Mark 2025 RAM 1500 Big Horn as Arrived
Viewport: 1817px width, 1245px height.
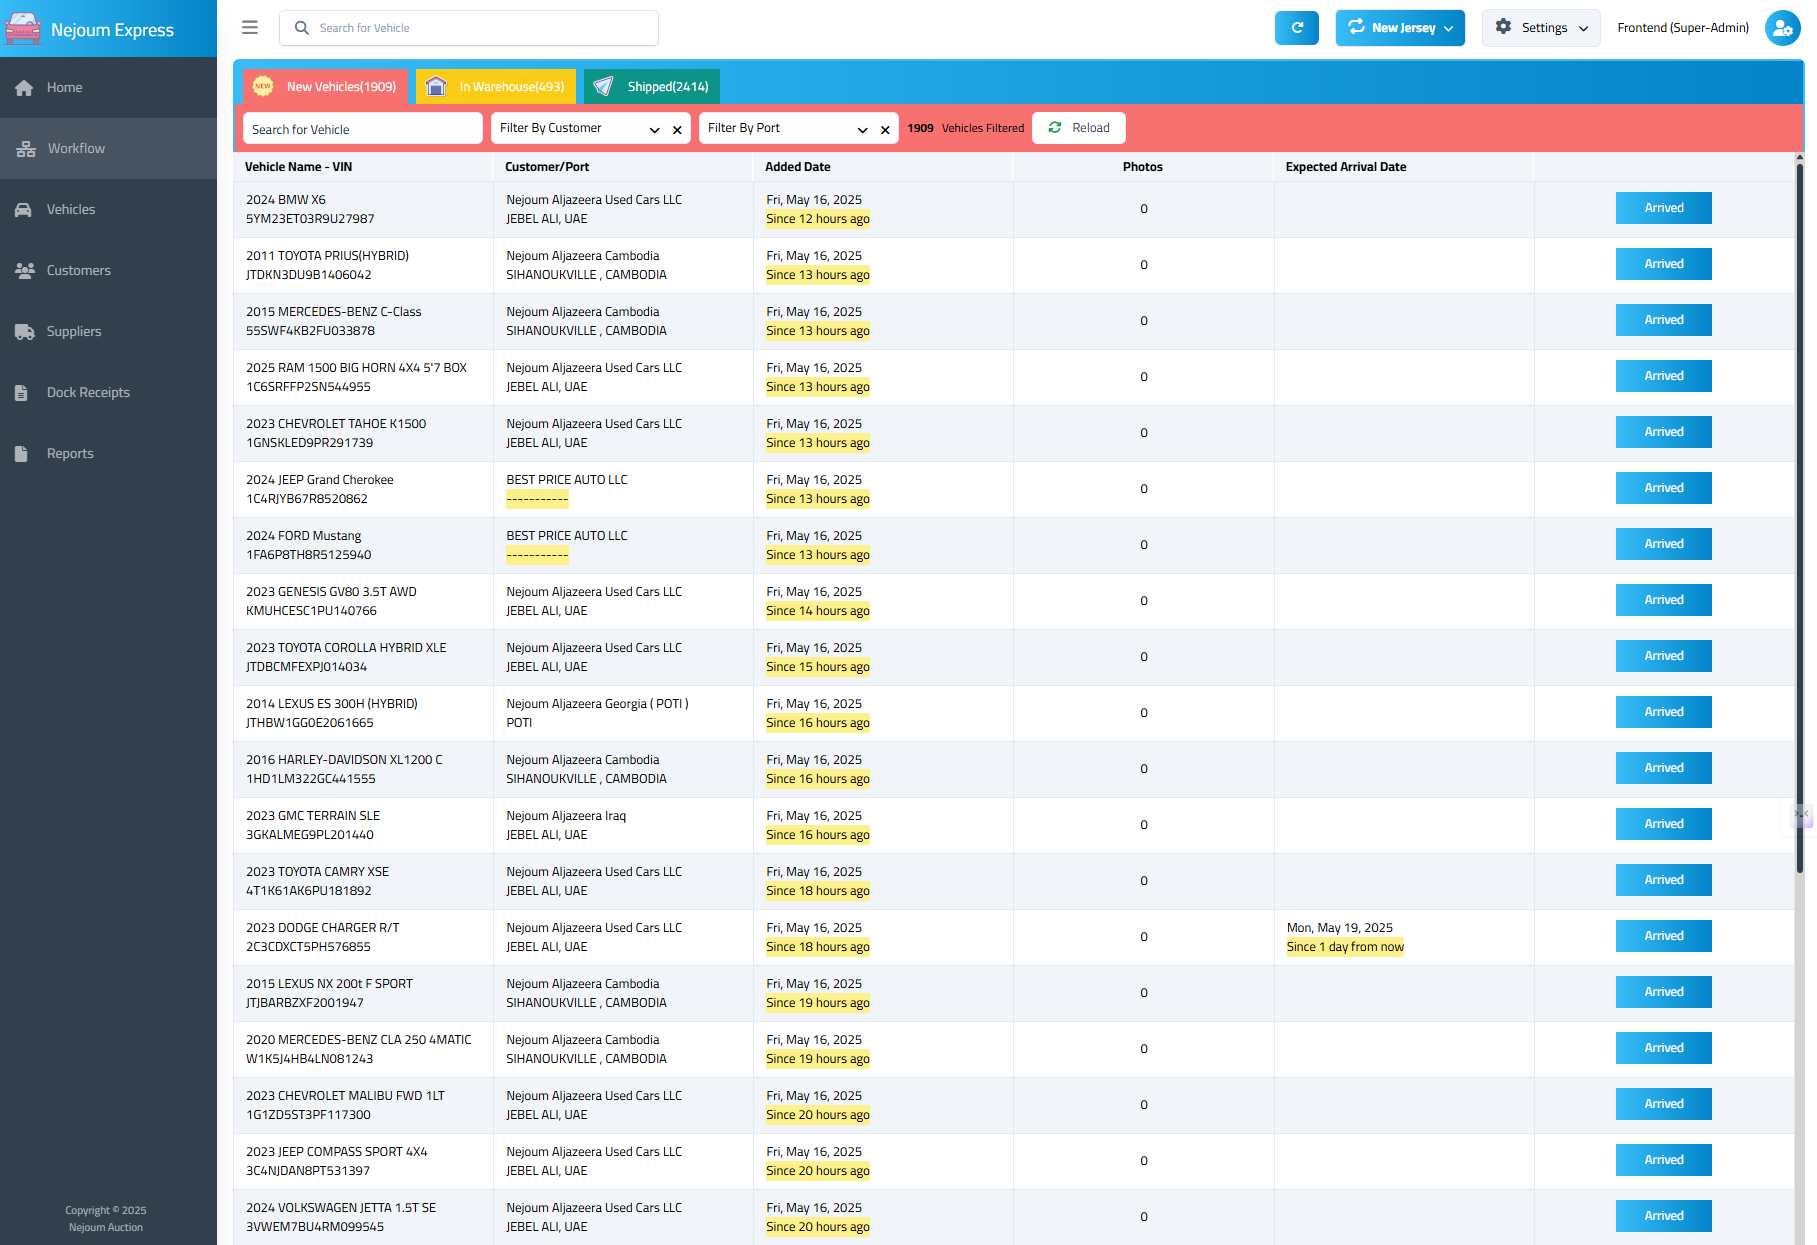coord(1663,376)
